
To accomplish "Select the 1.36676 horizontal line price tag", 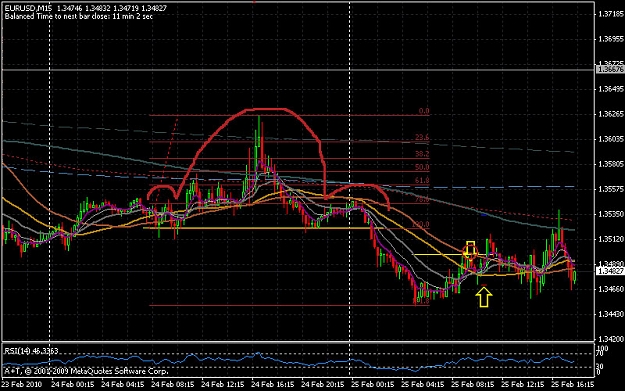I will click(x=610, y=69).
